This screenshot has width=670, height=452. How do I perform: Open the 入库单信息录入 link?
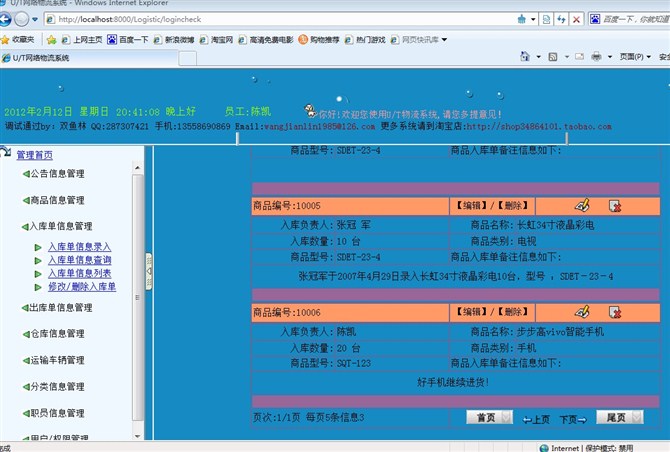pyautogui.click(x=79, y=247)
